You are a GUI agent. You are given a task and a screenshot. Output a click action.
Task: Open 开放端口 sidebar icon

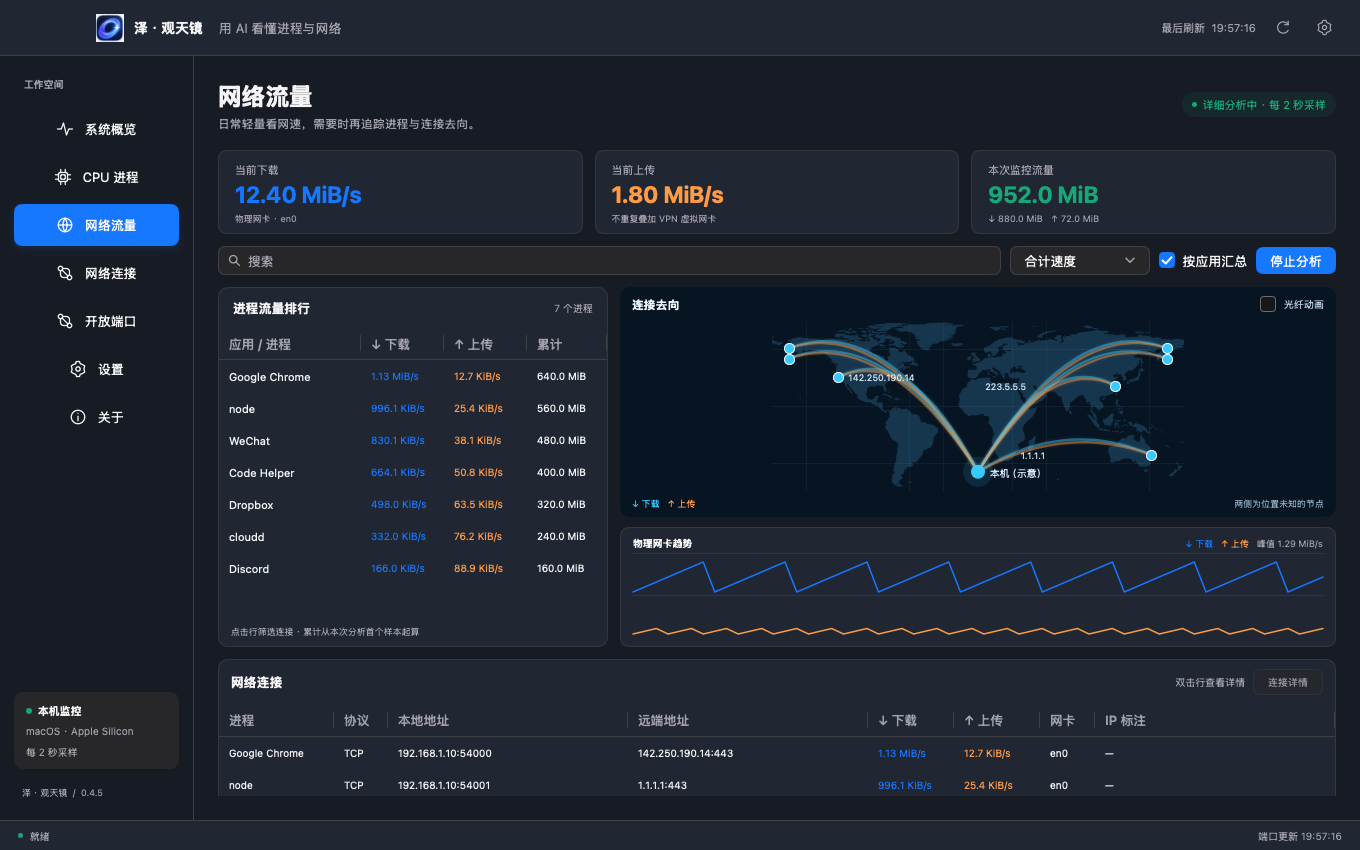[65, 321]
